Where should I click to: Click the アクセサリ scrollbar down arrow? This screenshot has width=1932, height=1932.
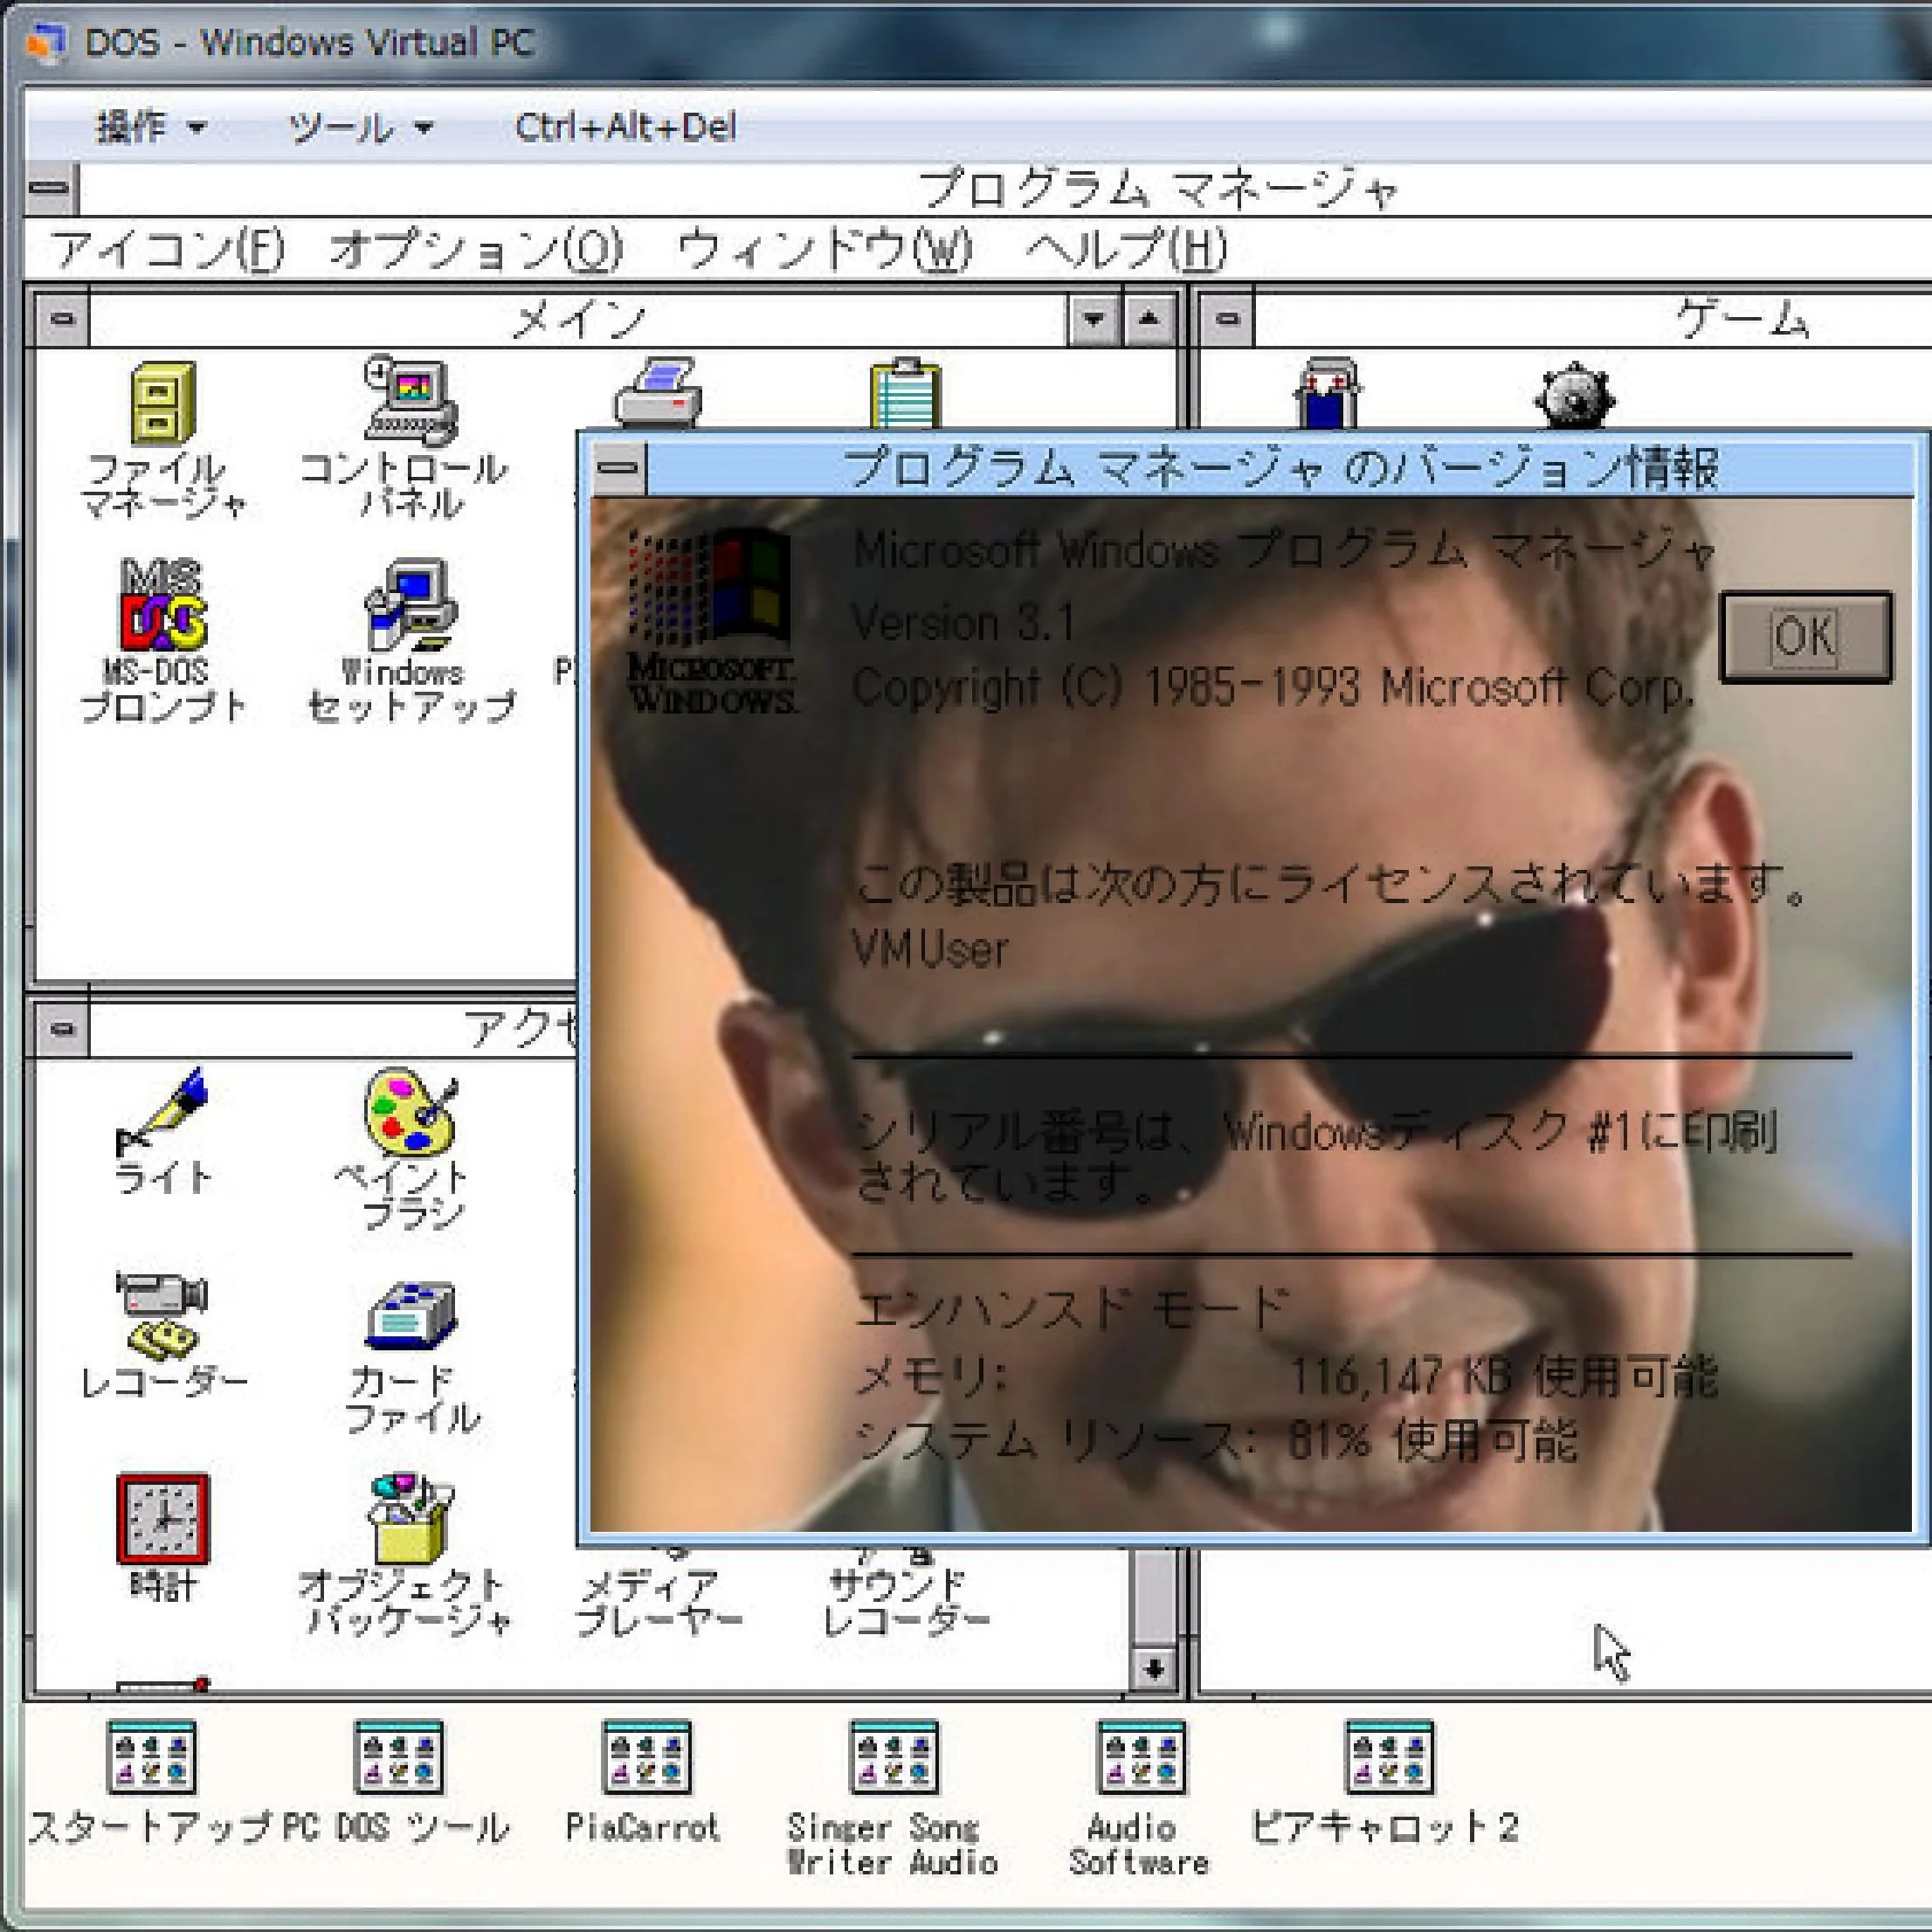click(1154, 1668)
